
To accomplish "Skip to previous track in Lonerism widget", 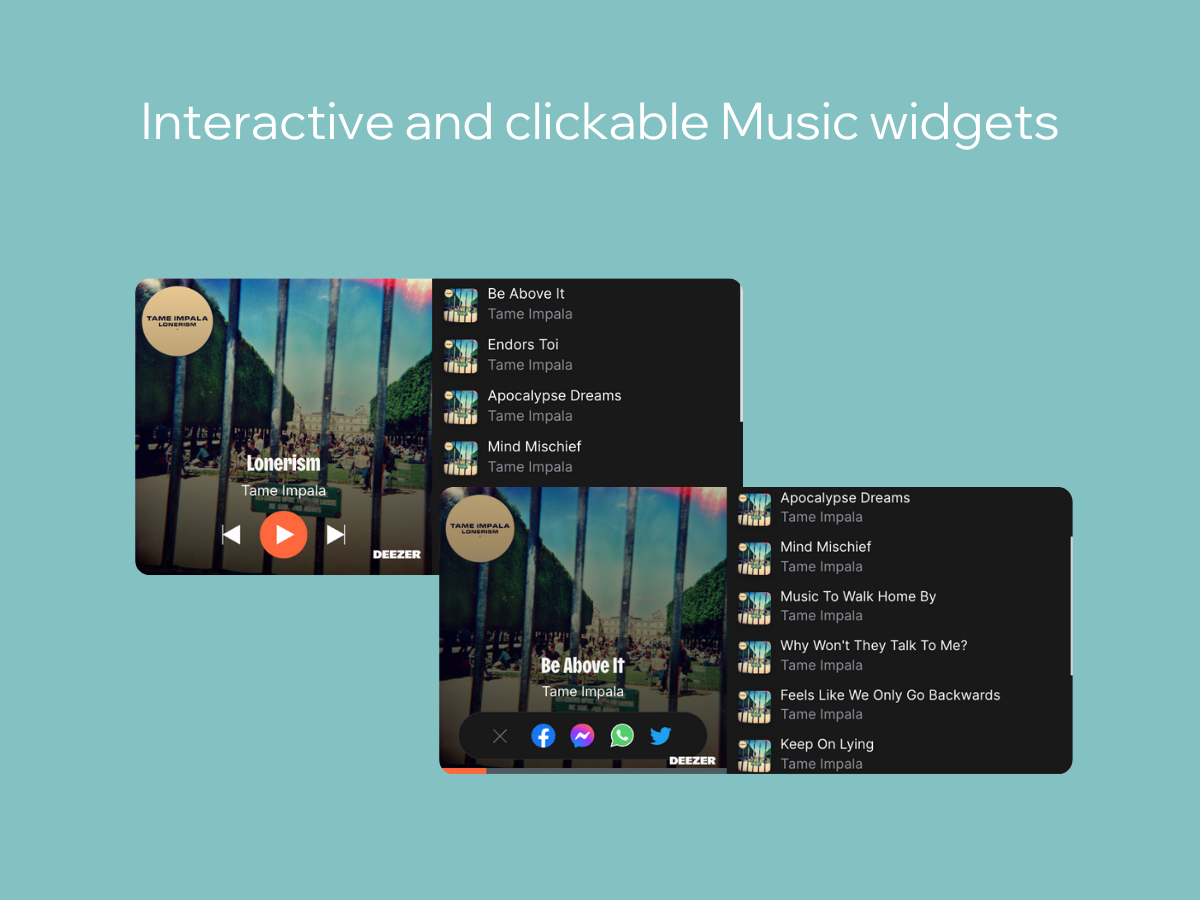I will coord(231,534).
